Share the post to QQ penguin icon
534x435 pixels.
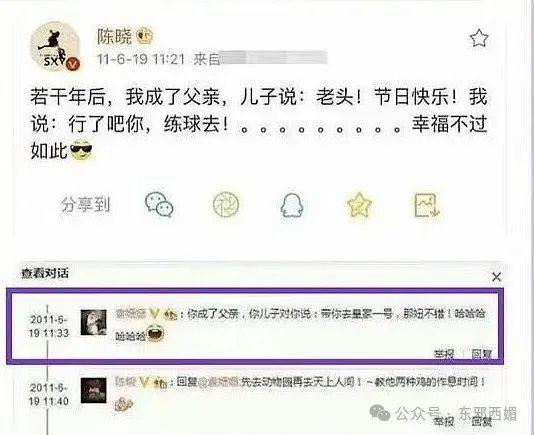292,205
